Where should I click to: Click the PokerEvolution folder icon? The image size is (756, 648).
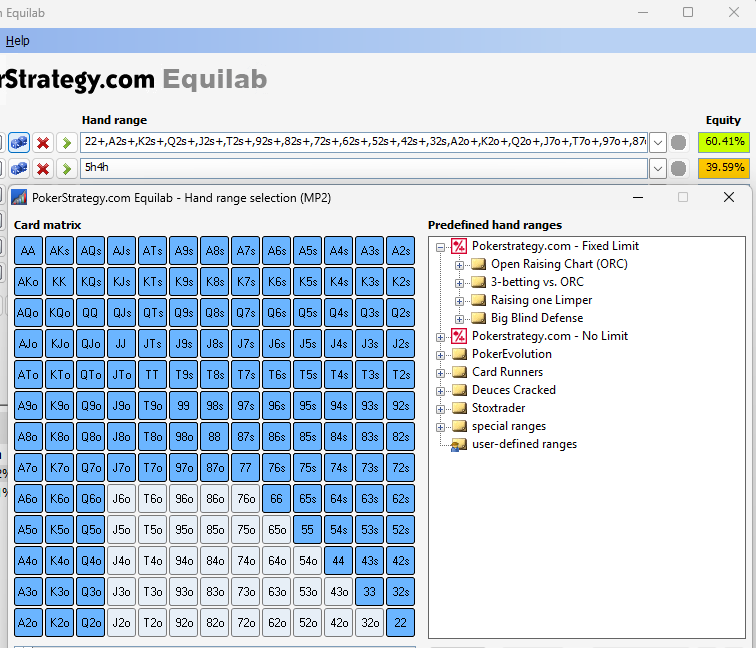(459, 354)
